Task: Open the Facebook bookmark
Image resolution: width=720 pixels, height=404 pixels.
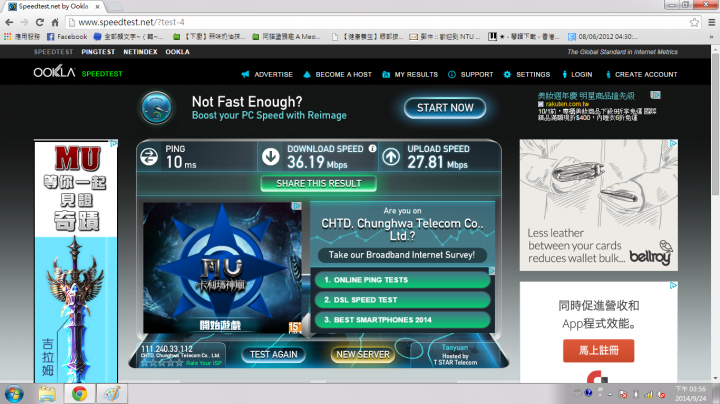Action: [67, 36]
